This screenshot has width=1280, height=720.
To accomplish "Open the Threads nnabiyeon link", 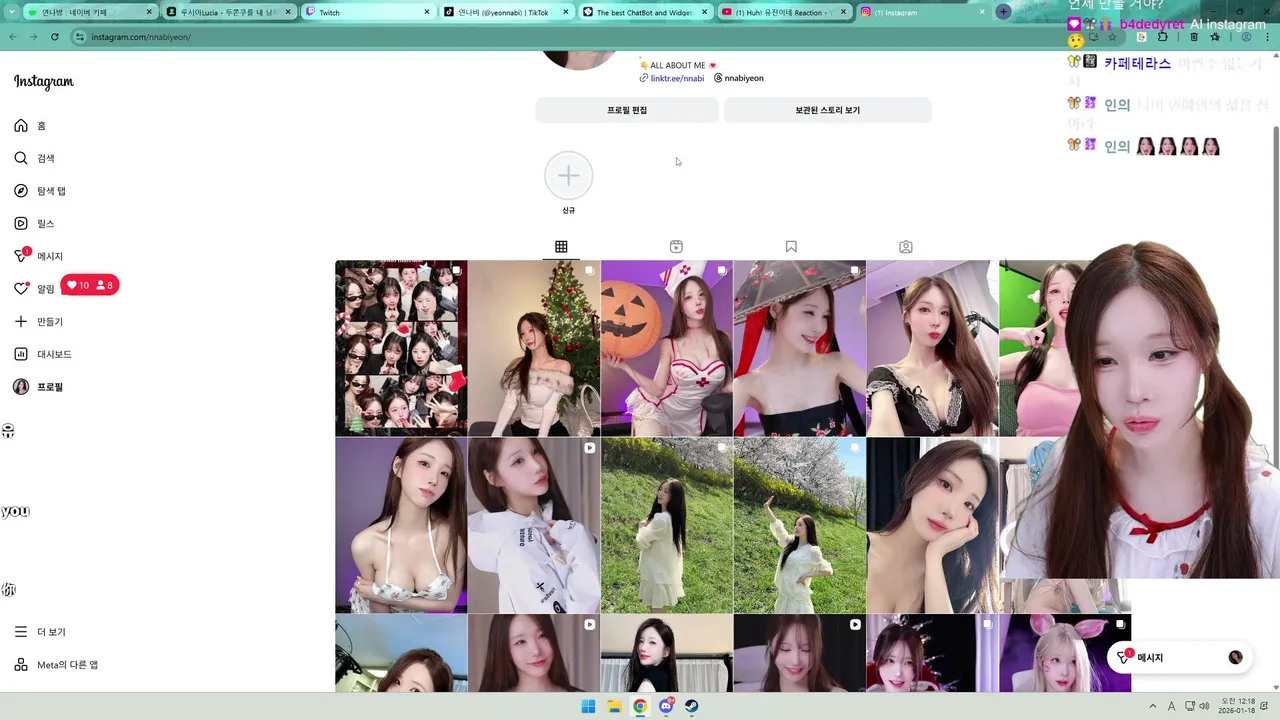I will tap(739, 78).
